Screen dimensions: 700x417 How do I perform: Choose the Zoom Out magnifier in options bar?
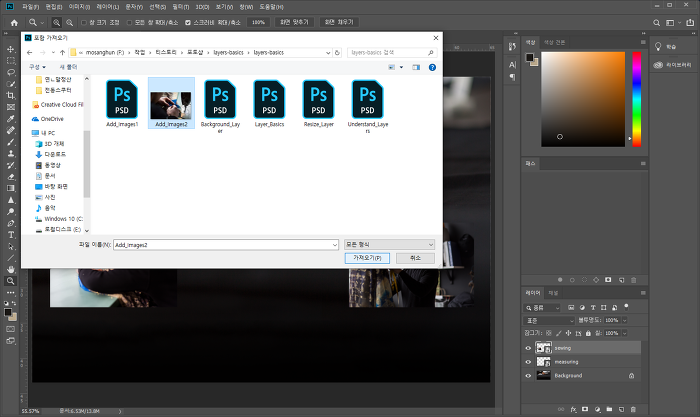tap(70, 22)
